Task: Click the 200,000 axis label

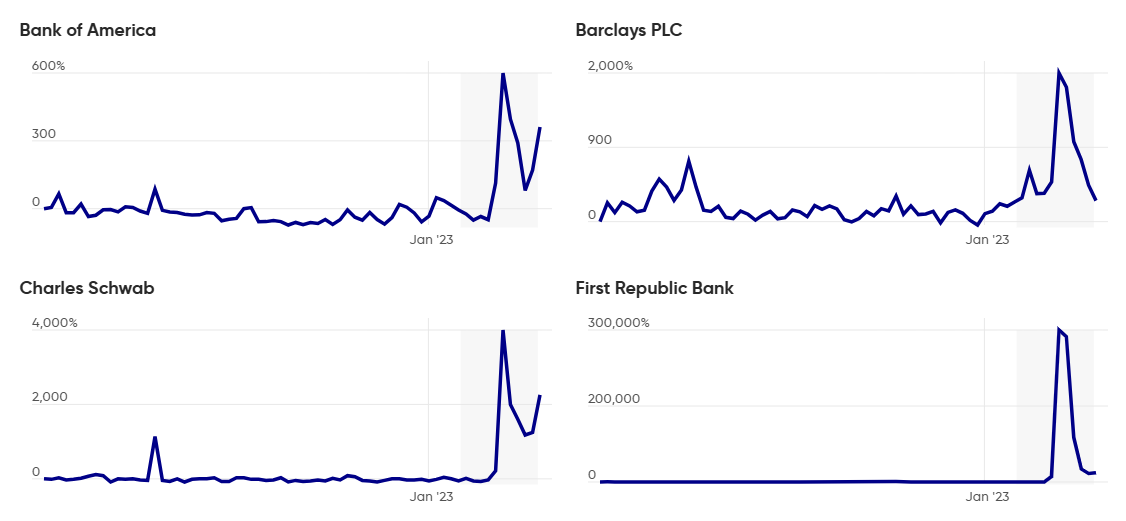Action: [x=614, y=398]
